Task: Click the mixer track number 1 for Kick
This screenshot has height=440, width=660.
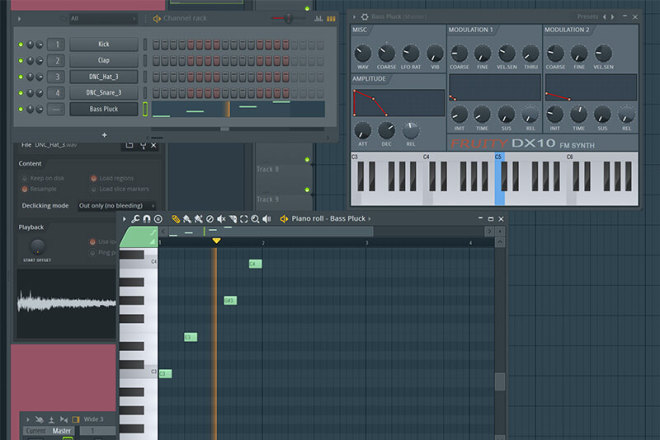Action: tap(56, 44)
